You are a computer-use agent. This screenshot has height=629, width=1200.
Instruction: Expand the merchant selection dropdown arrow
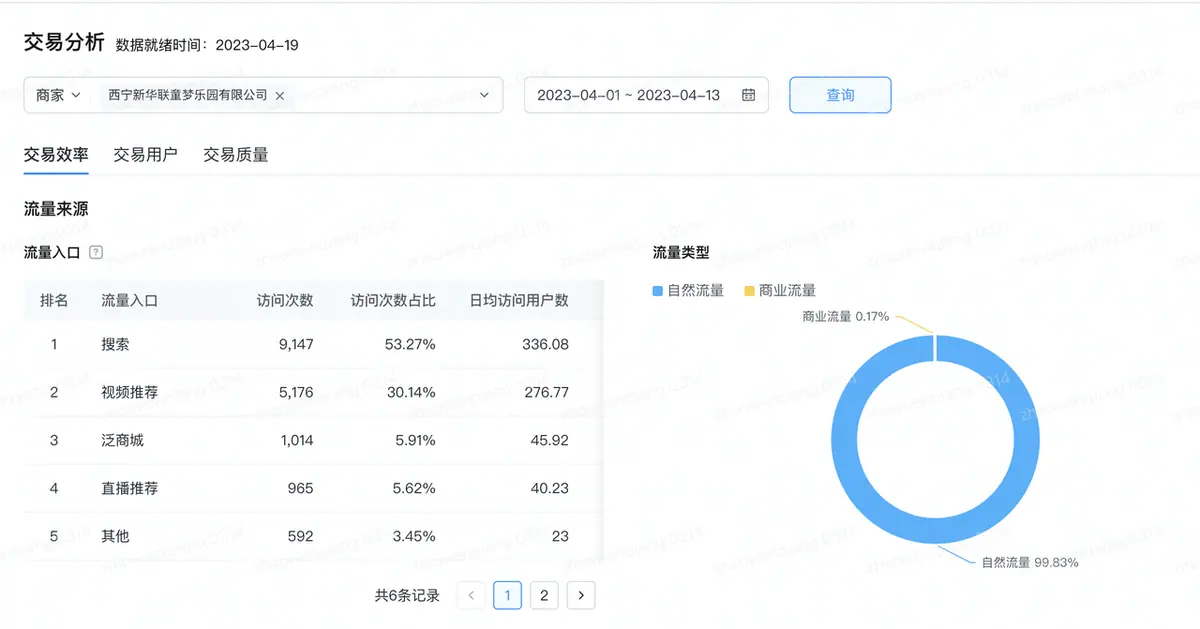click(x=484, y=95)
